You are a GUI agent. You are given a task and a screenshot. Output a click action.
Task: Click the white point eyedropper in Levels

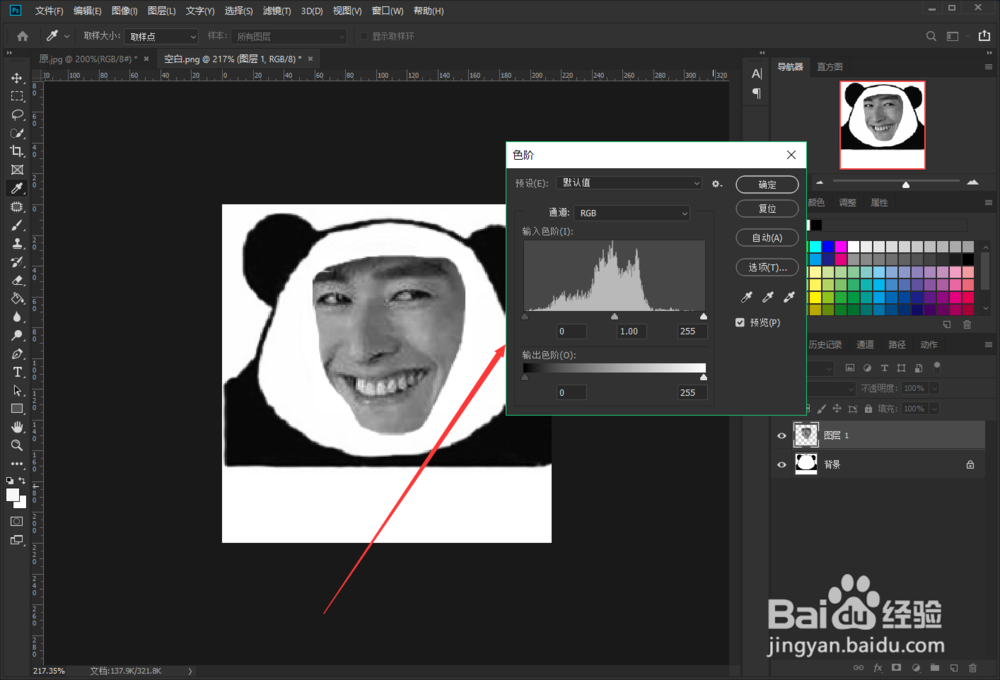pyautogui.click(x=790, y=297)
